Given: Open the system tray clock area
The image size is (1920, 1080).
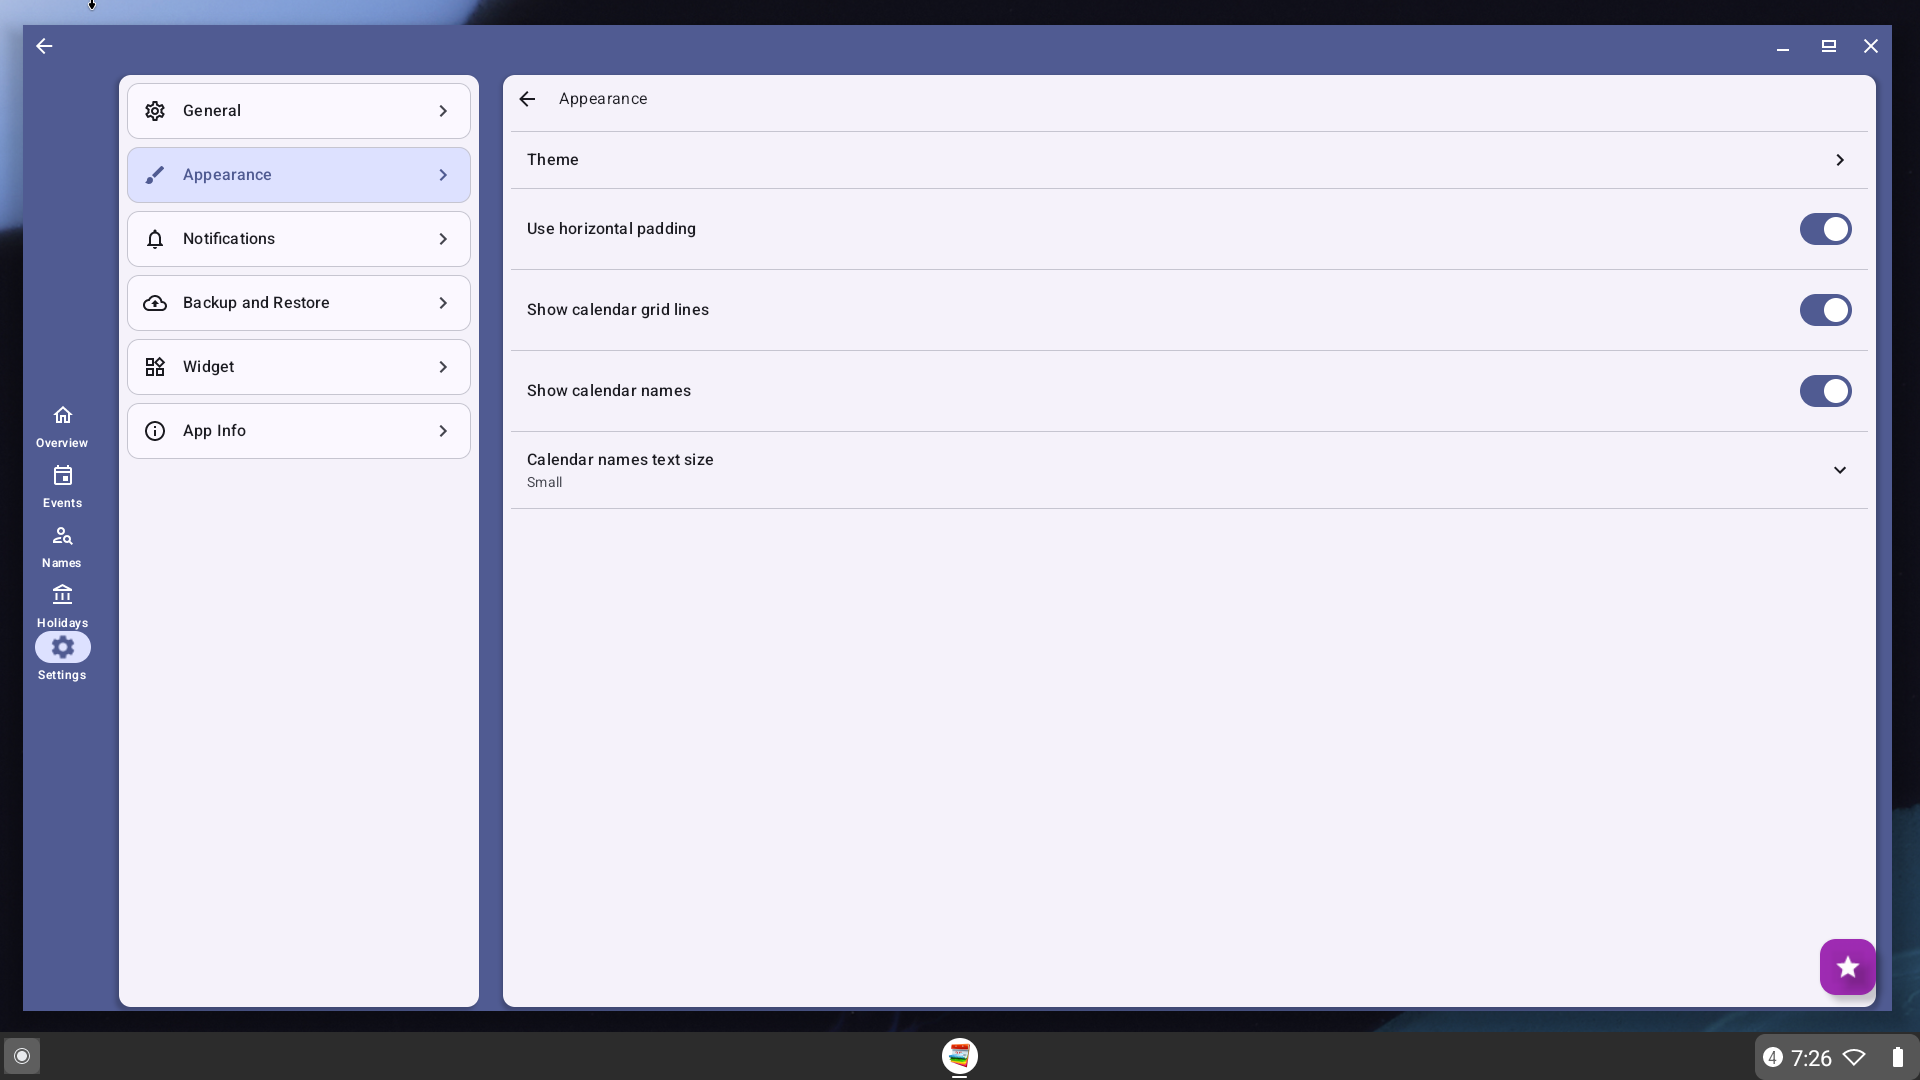Looking at the screenshot, I should click(x=1810, y=1058).
